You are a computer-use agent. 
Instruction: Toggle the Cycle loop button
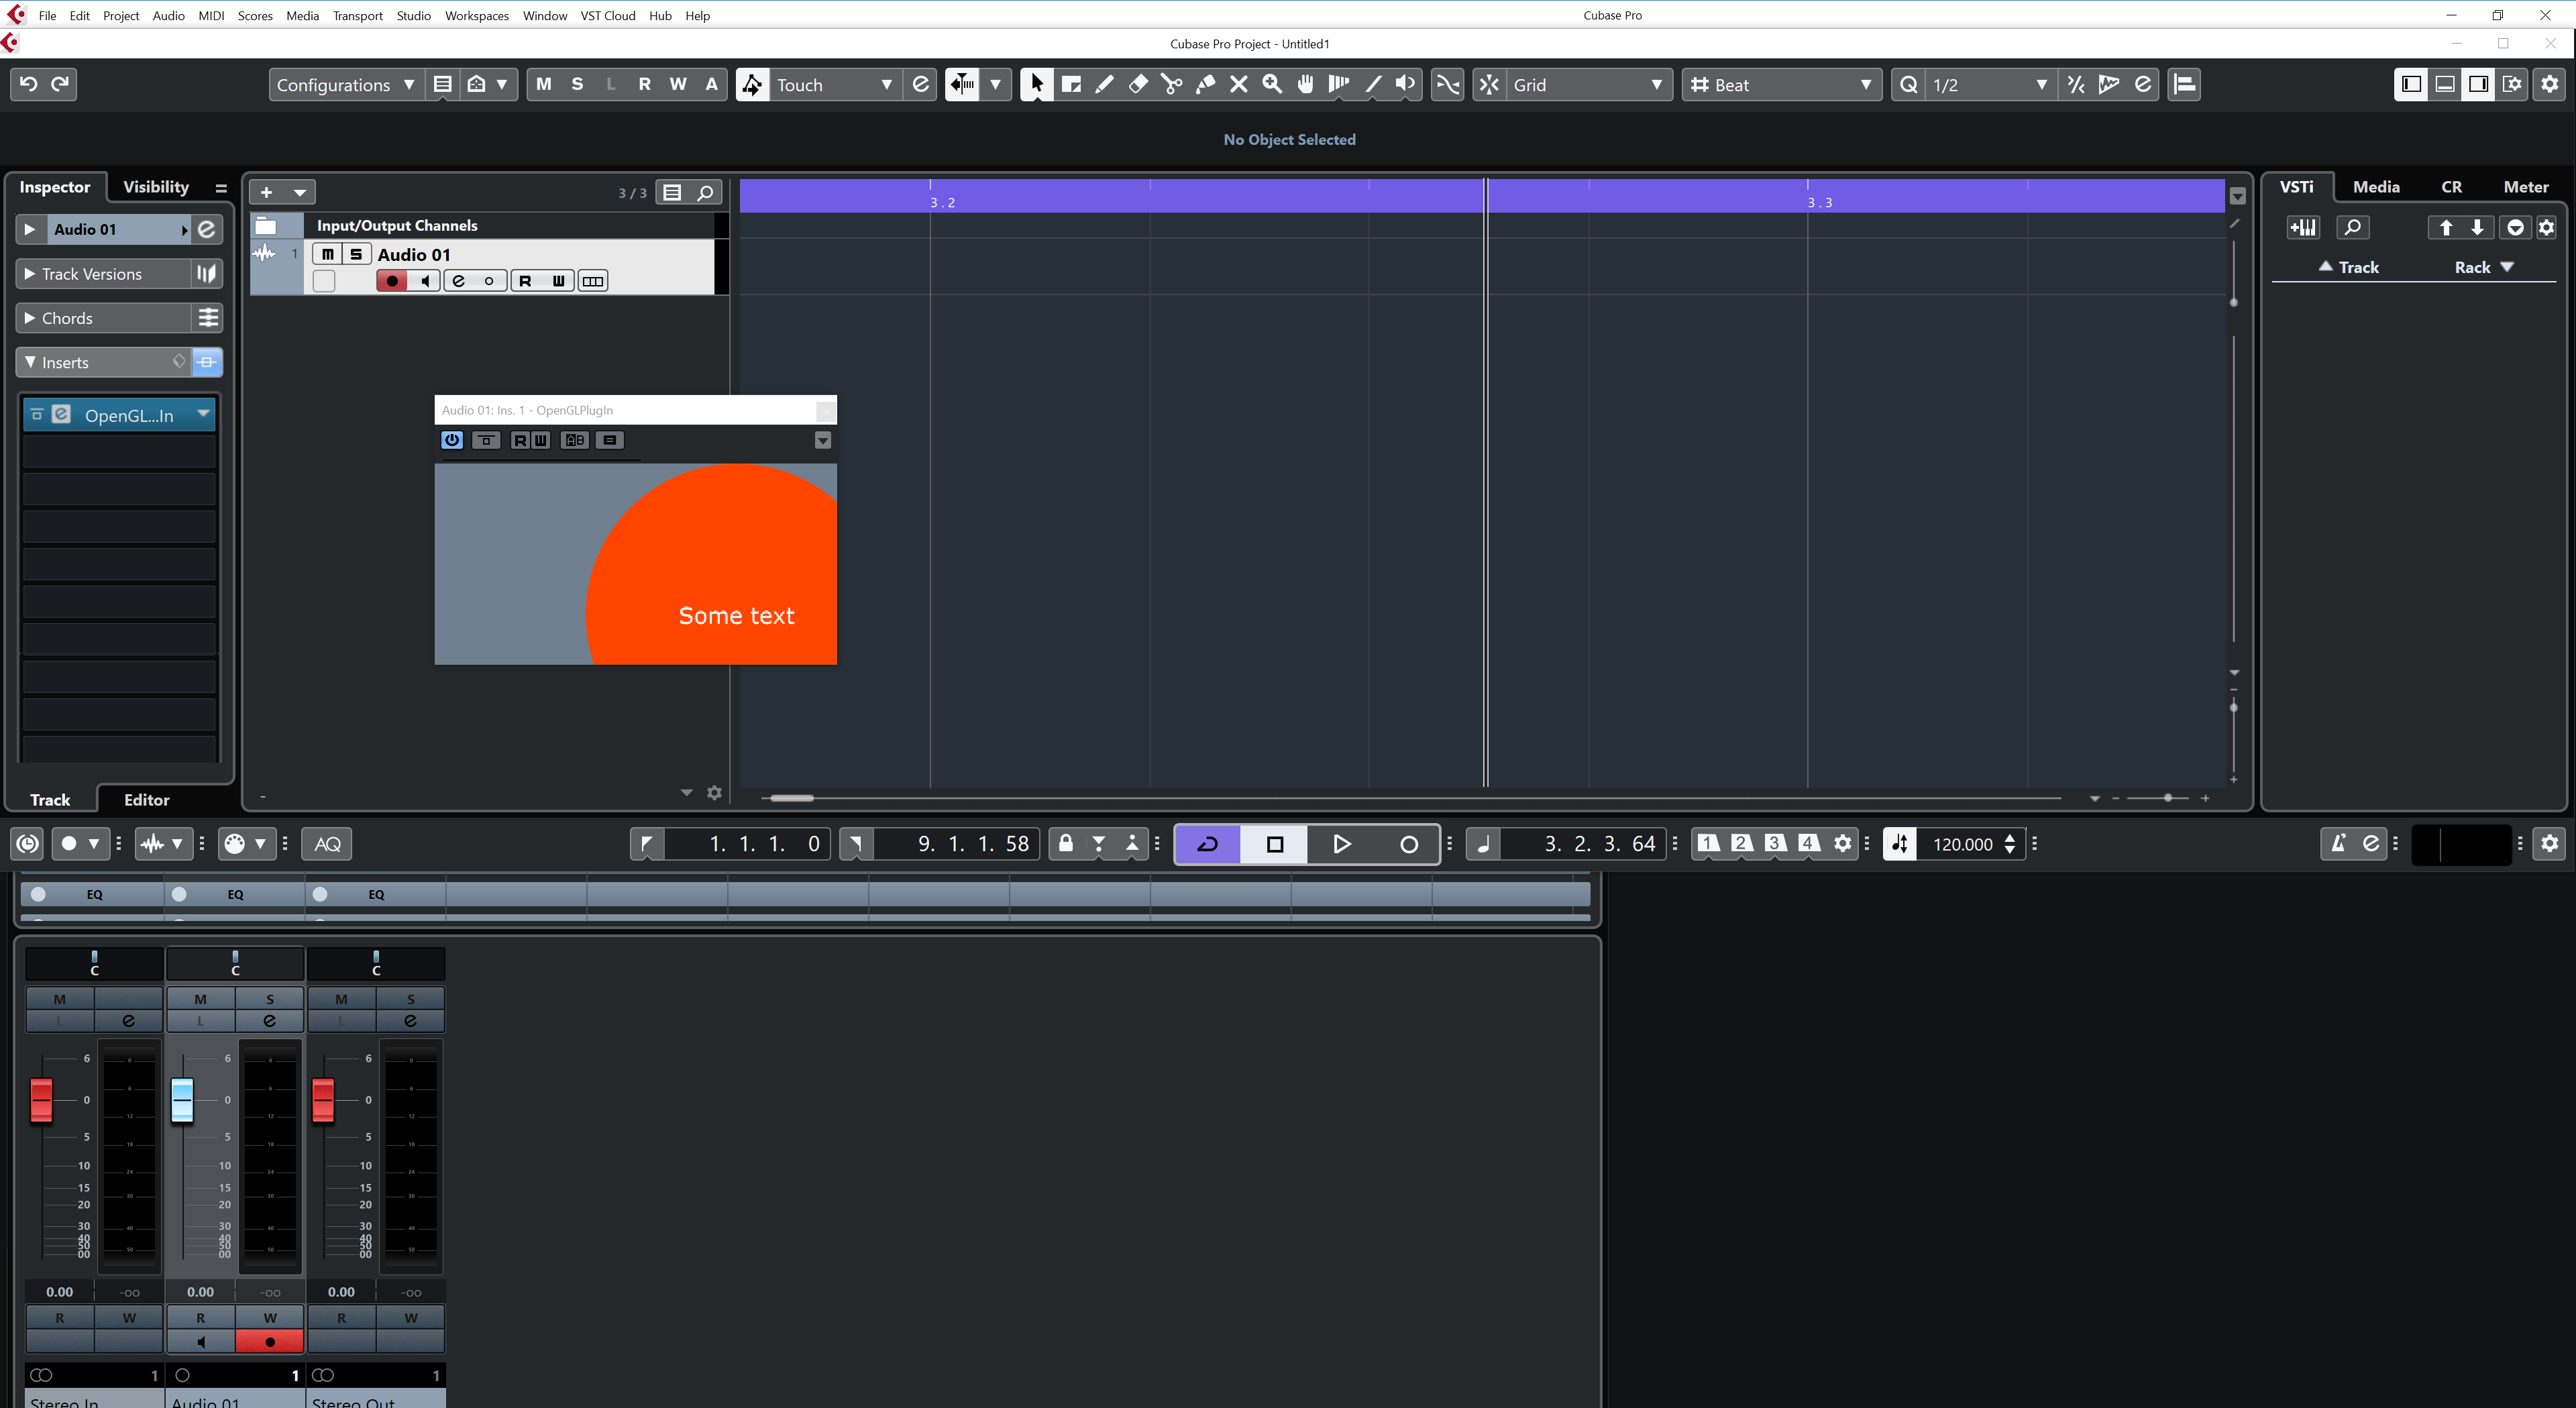(1207, 844)
